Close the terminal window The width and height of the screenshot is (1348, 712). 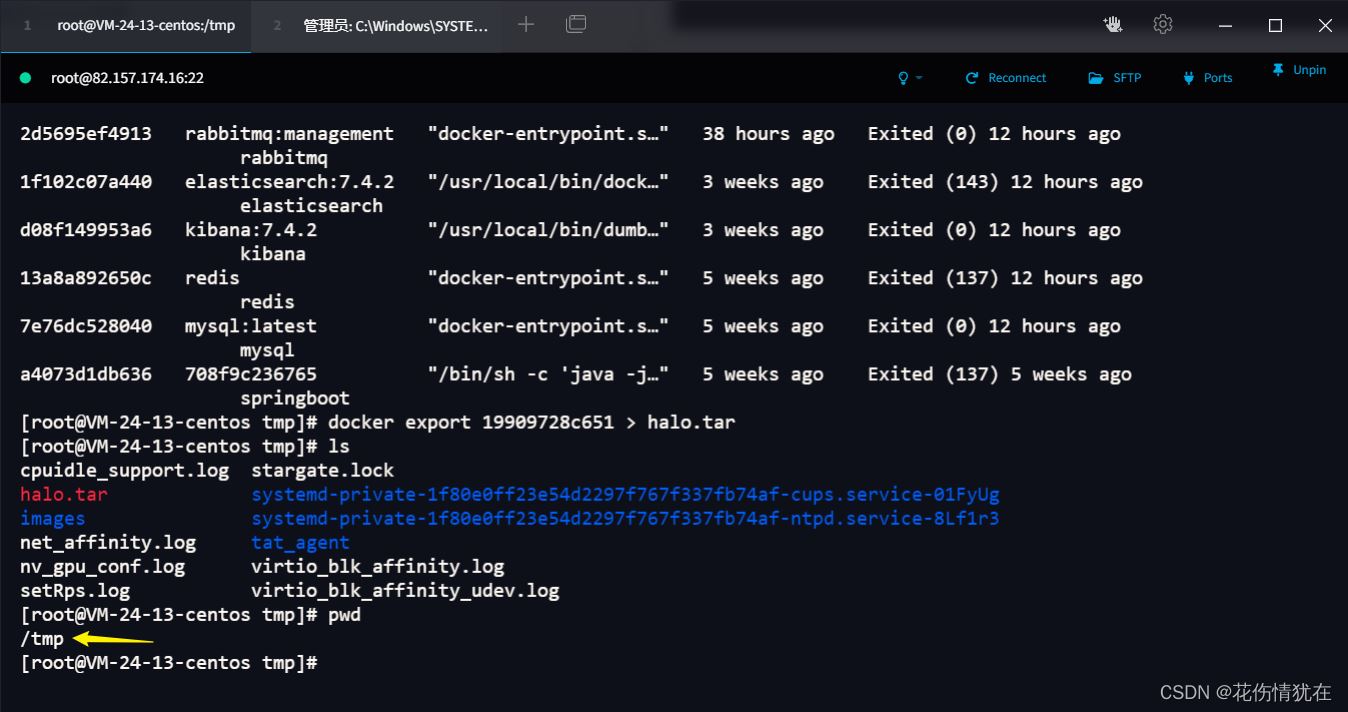point(1324,26)
